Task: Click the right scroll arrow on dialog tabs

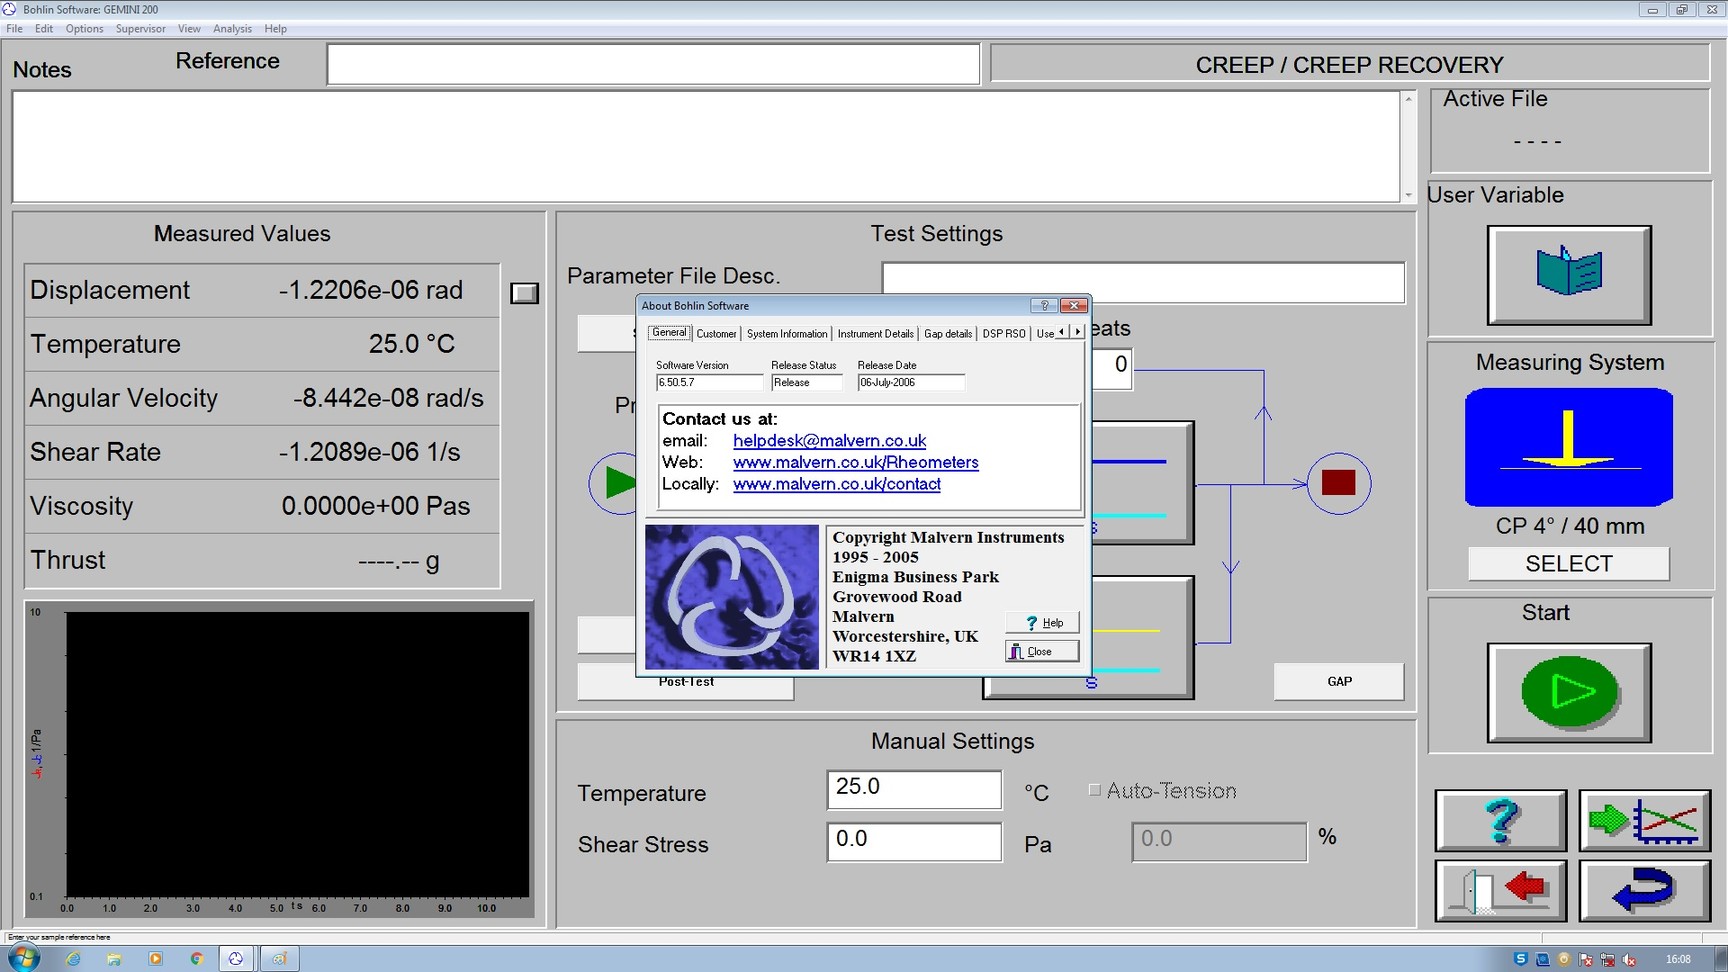Action: [x=1077, y=332]
